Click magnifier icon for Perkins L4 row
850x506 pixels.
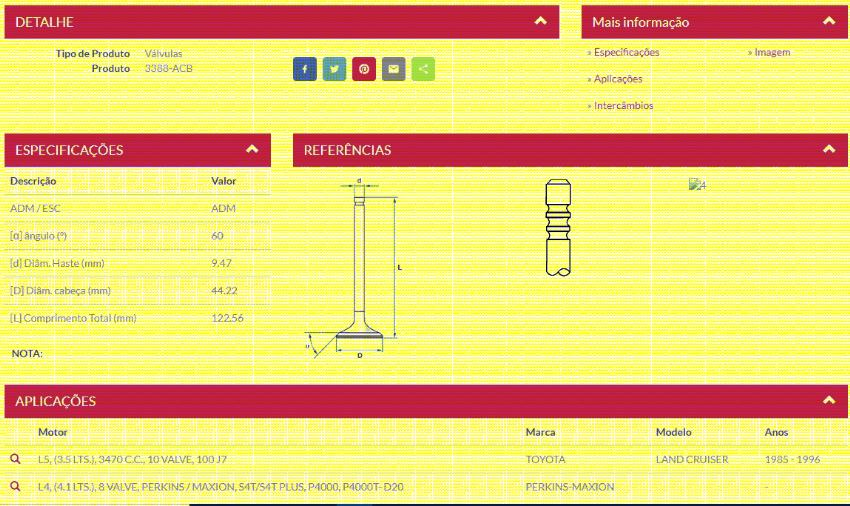click(15, 486)
